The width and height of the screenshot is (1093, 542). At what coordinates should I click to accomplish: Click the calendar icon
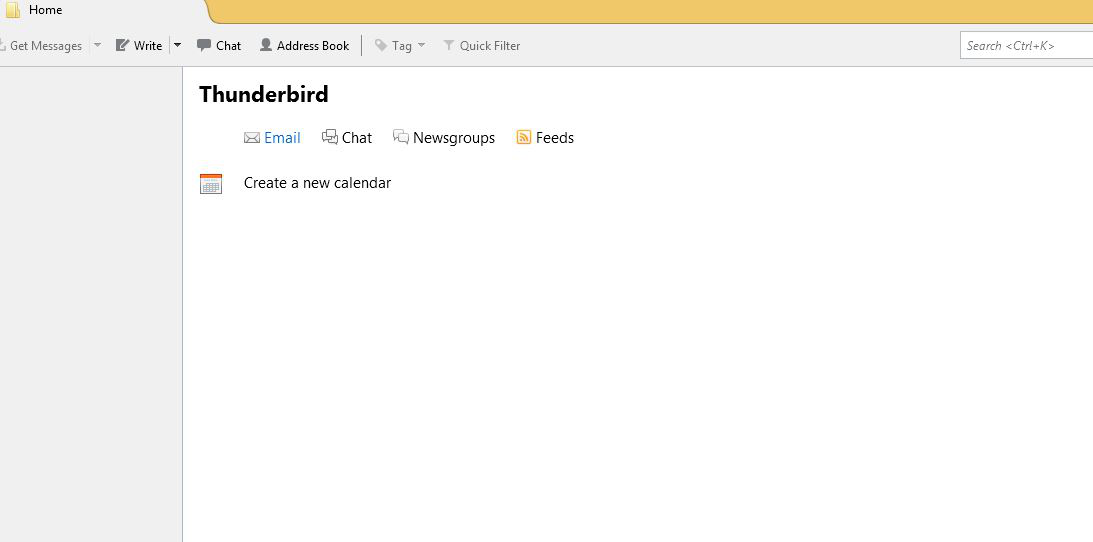pyautogui.click(x=211, y=184)
